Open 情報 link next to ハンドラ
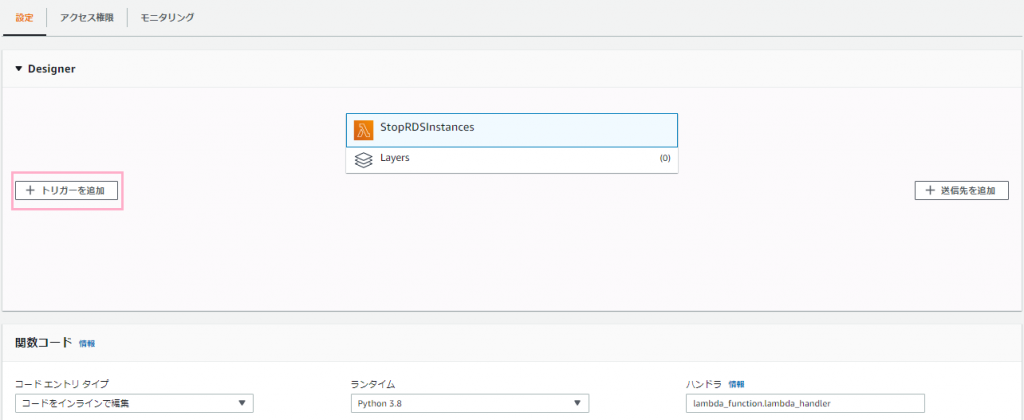 coord(736,384)
